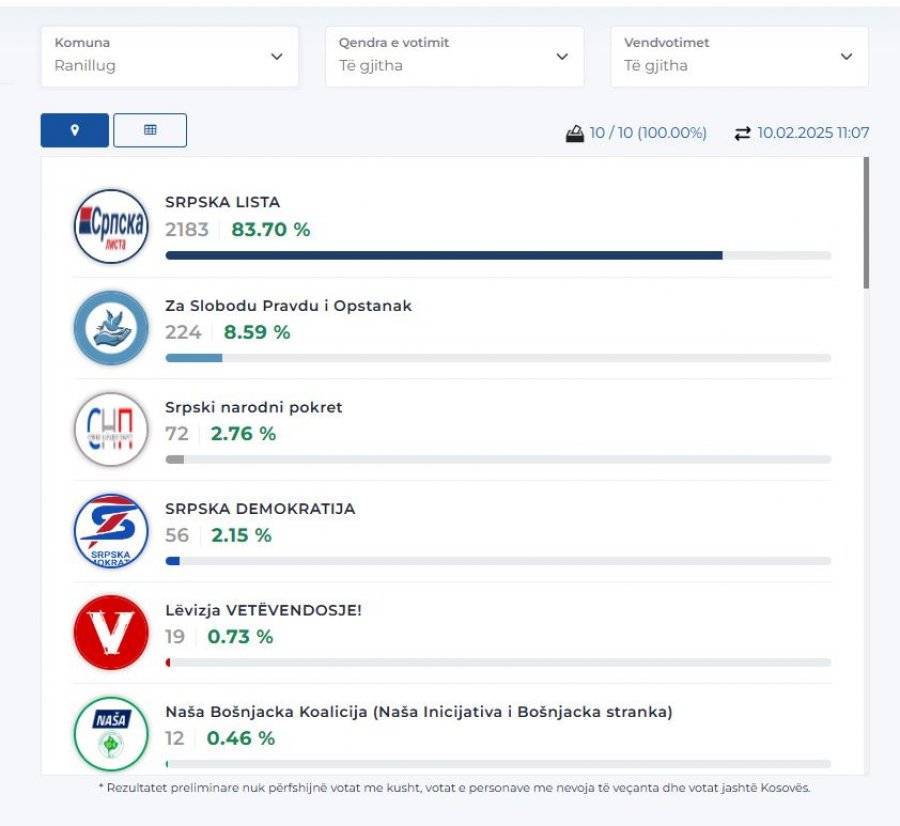The image size is (900, 826).
Task: Click the '224' vote count
Action: point(184,332)
